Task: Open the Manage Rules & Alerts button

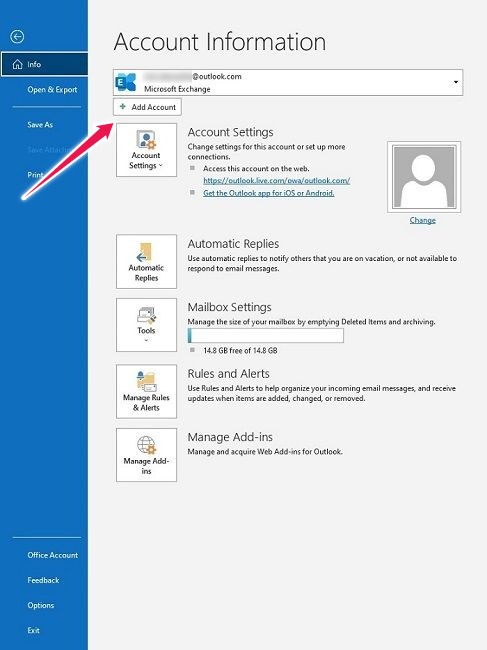Action: point(146,391)
